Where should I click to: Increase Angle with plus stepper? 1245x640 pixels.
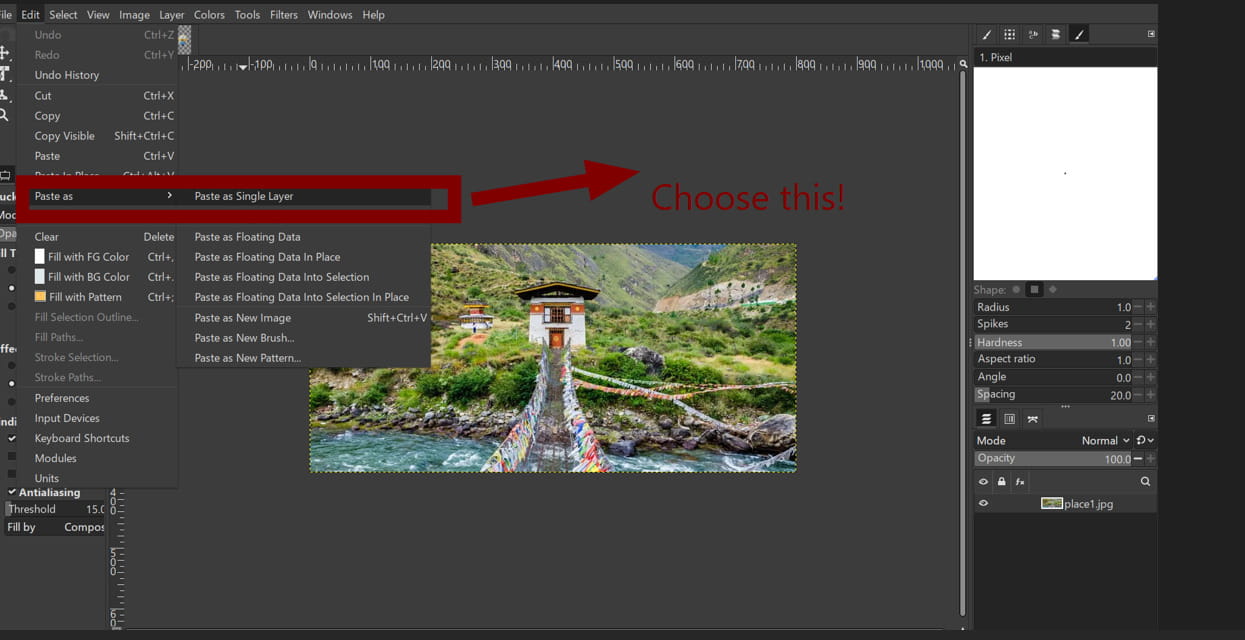pyautogui.click(x=1151, y=377)
